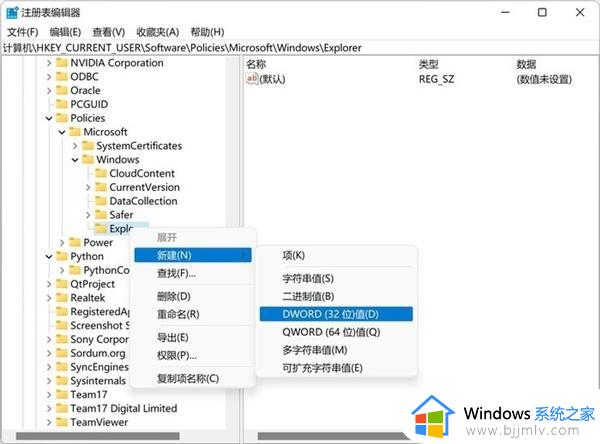
Task: Choose 删除(D) in the context menu
Action: click(193, 296)
